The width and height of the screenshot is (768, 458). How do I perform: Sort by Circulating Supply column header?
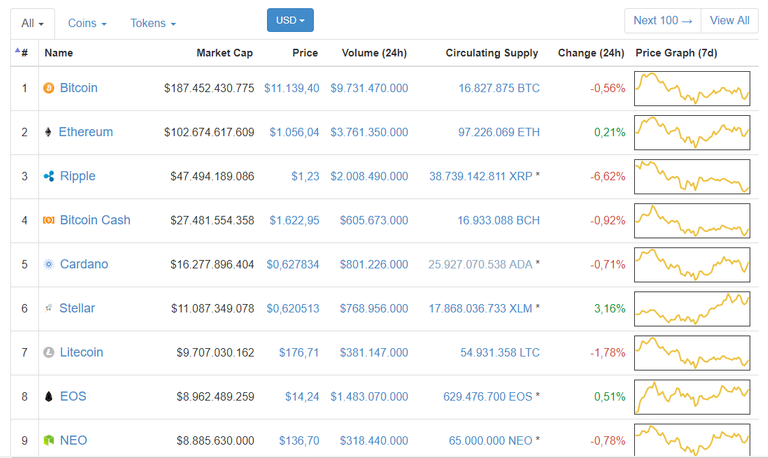point(492,53)
